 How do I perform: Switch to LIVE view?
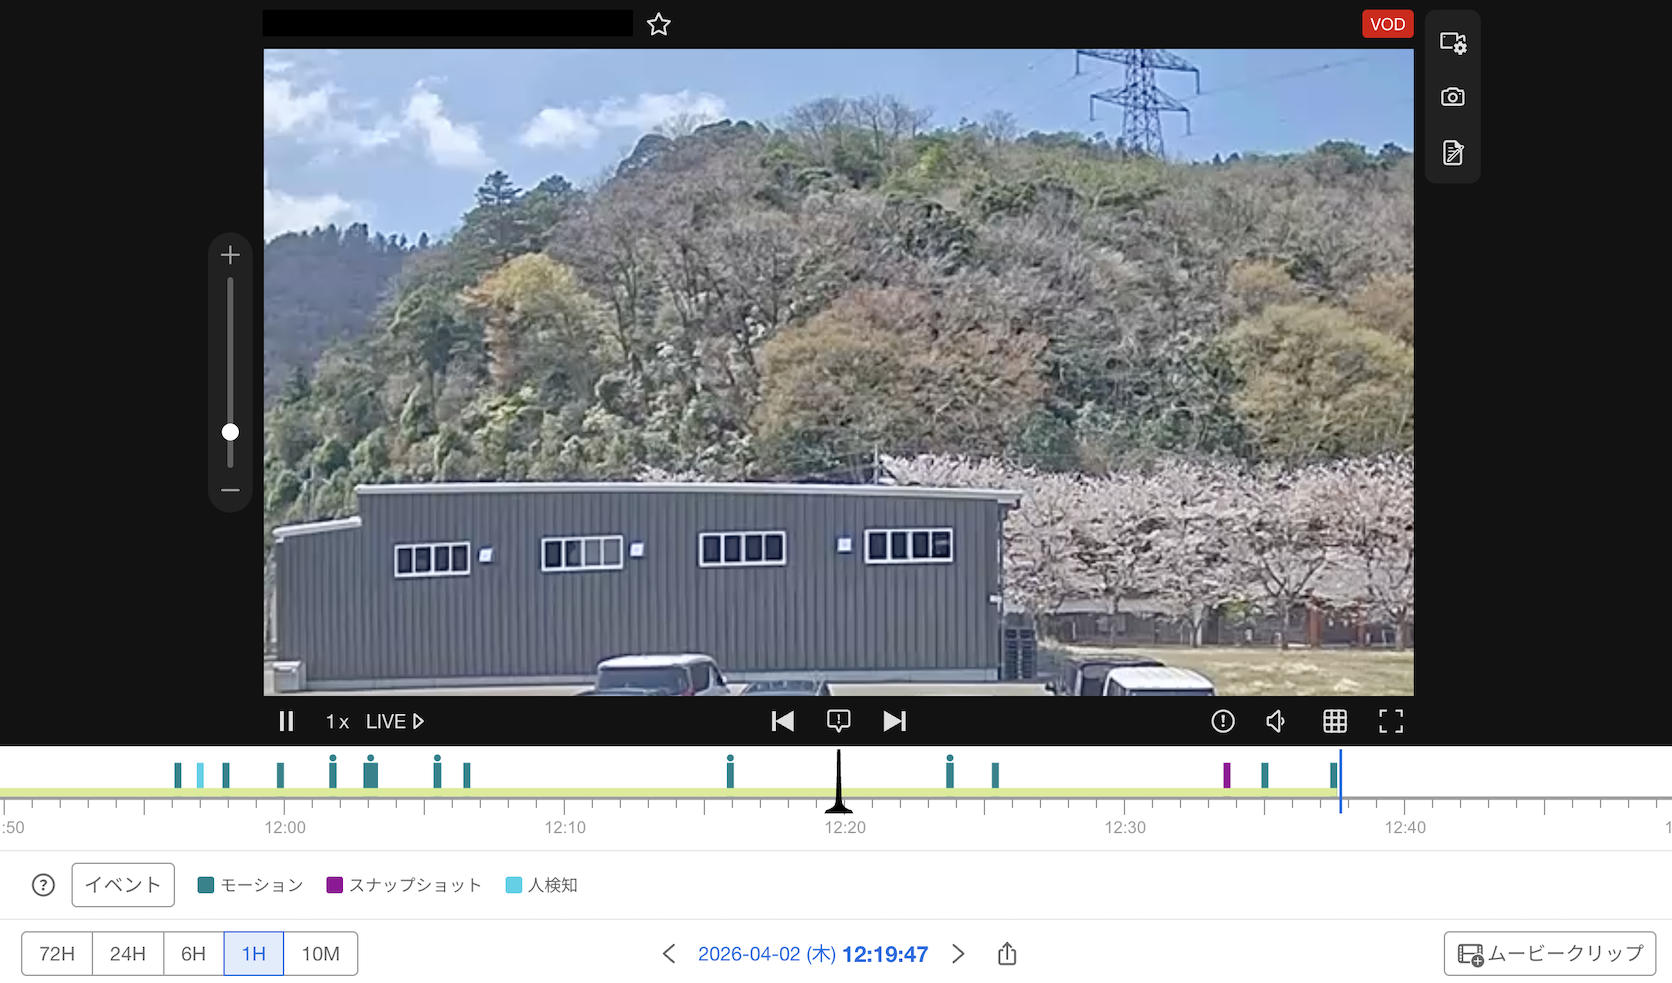tap(395, 722)
